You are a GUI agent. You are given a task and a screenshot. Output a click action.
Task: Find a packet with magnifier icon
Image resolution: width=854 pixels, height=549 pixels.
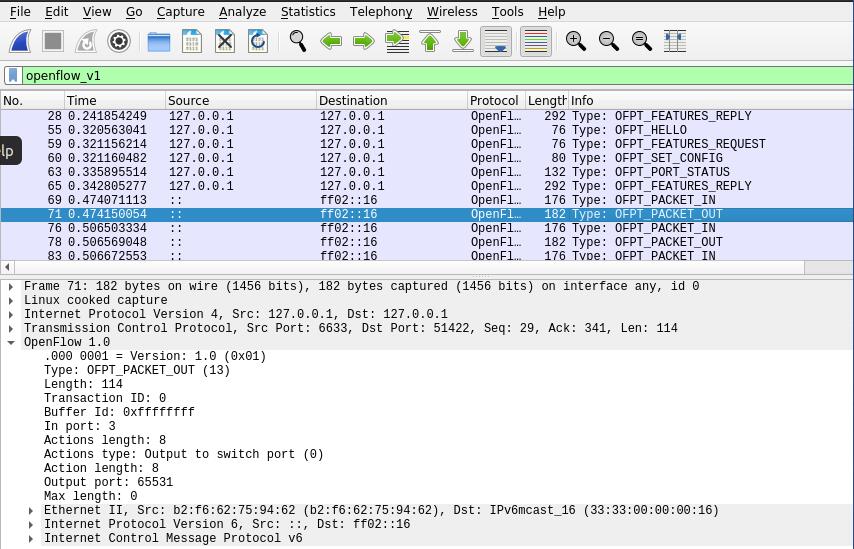[297, 41]
